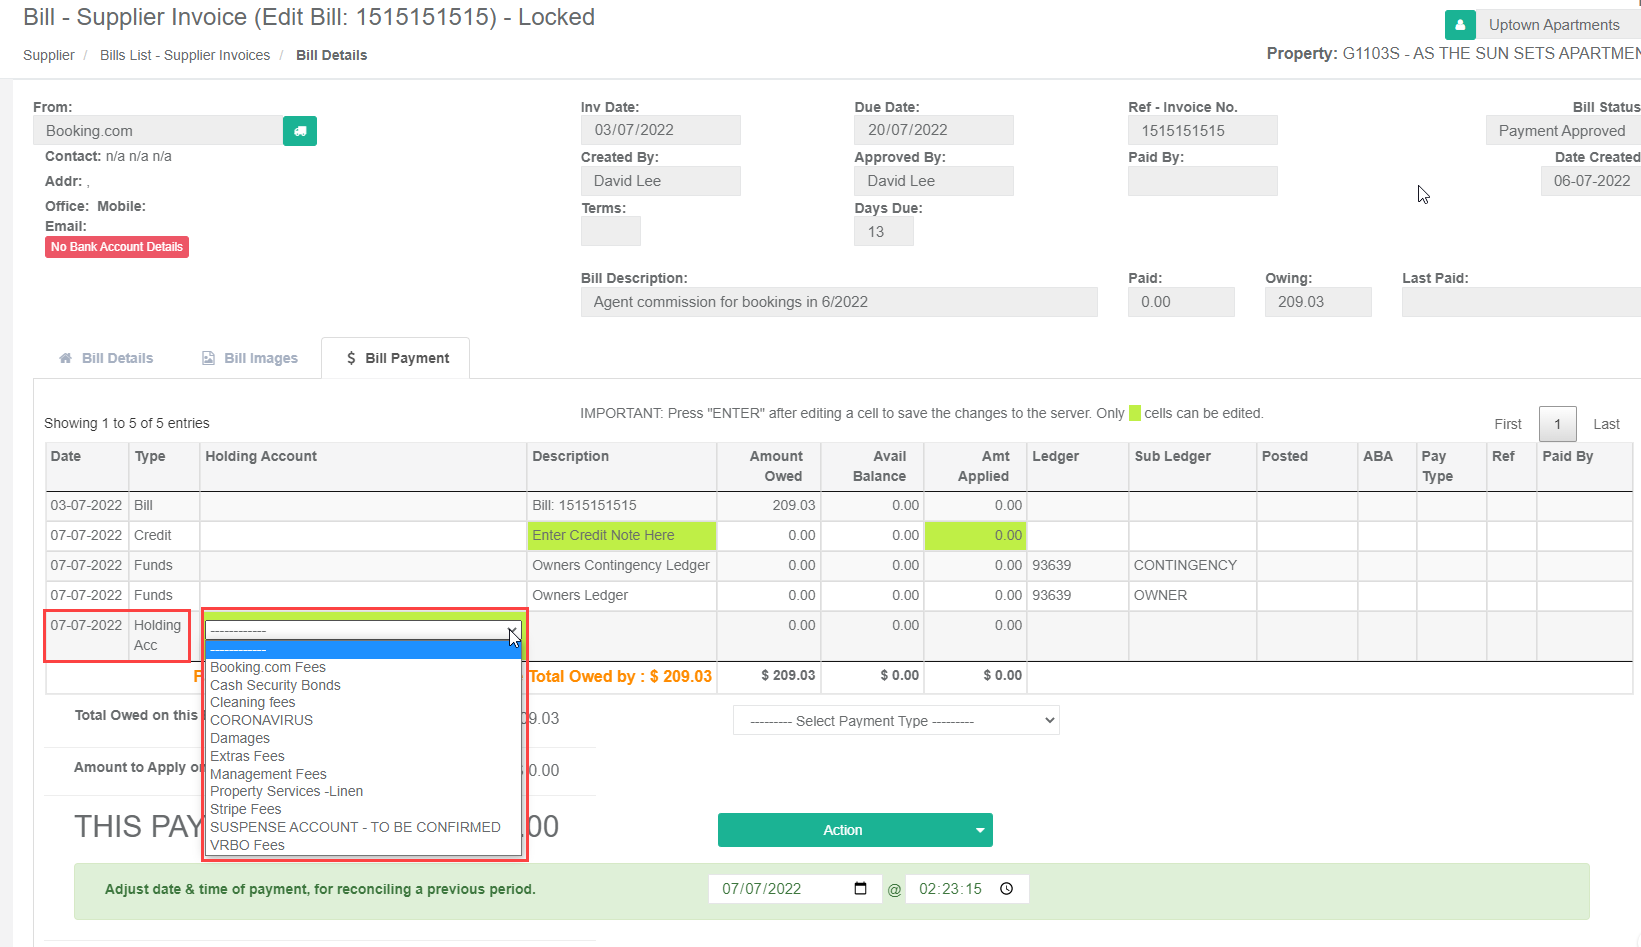Switch to the Bill Images tab
Image resolution: width=1641 pixels, height=947 pixels.
pyautogui.click(x=250, y=358)
